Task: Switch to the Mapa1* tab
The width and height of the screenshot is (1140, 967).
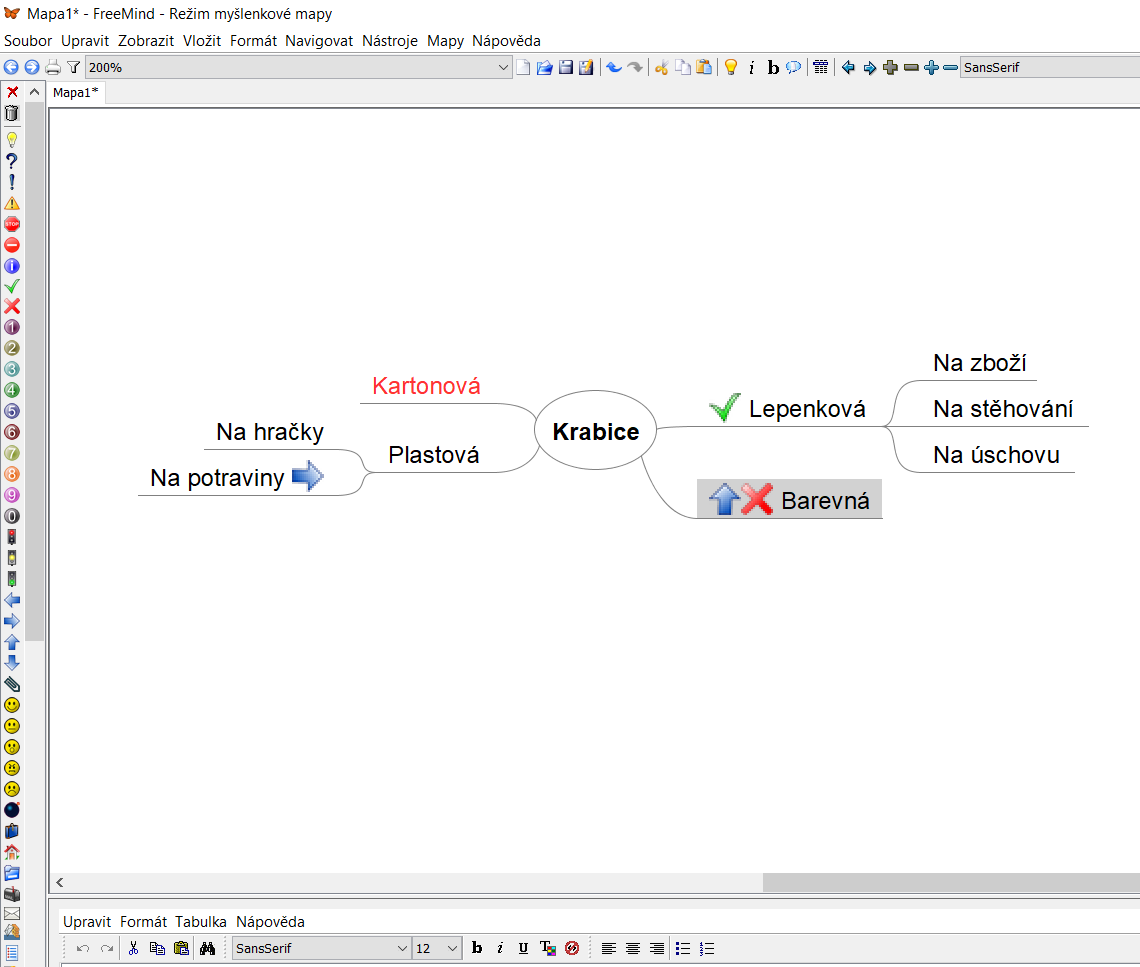Action: pos(76,92)
